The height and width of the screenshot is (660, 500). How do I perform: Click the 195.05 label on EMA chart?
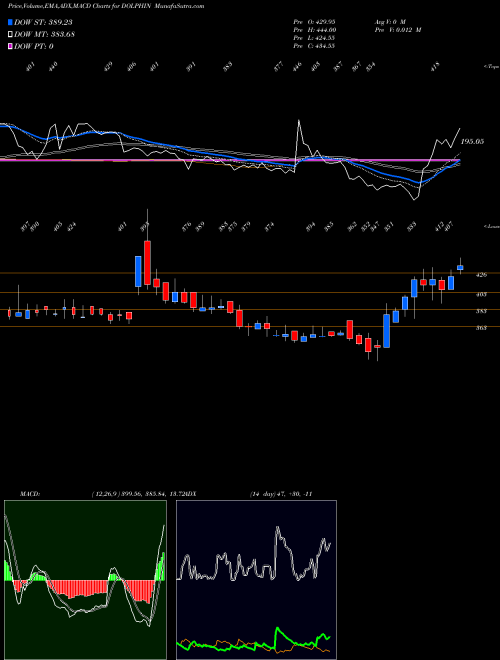click(x=472, y=142)
